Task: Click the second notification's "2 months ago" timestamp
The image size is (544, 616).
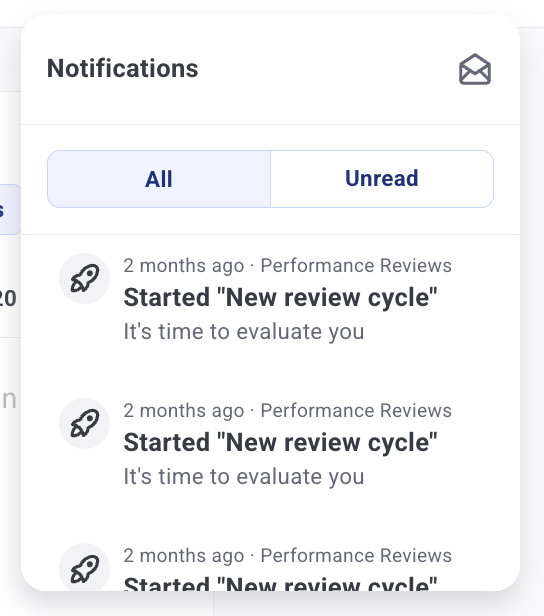Action: 184,411
